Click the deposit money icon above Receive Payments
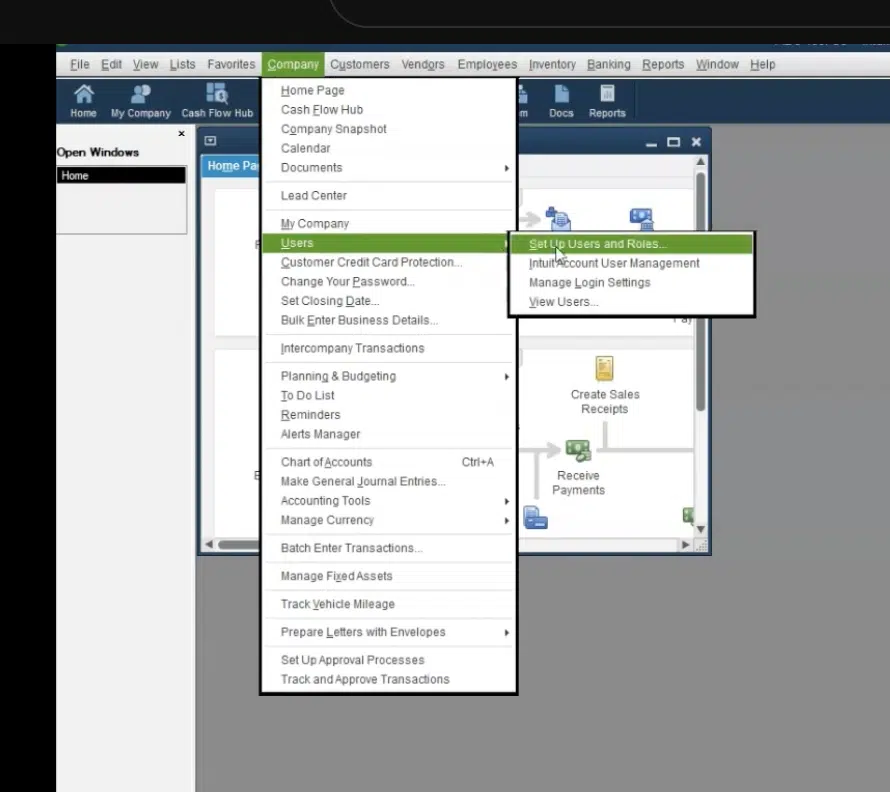 point(578,449)
